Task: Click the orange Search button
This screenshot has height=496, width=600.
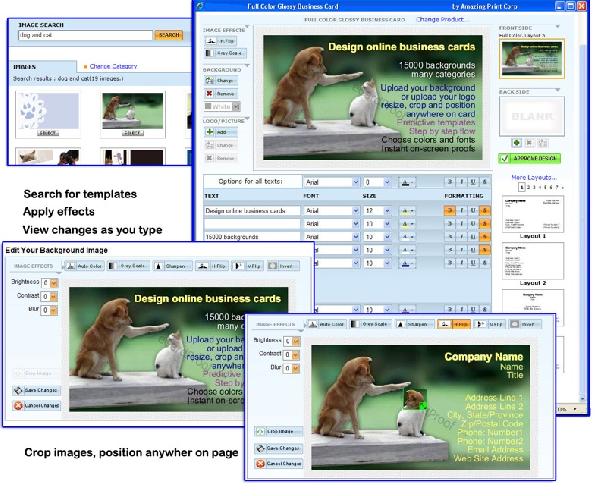Action: (169, 35)
